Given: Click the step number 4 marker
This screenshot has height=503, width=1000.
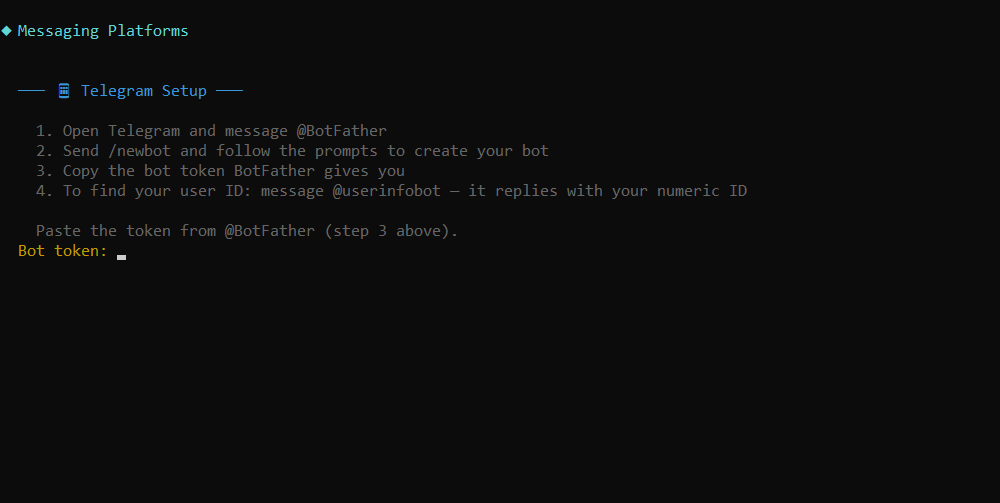Looking at the screenshot, I should coord(43,191).
